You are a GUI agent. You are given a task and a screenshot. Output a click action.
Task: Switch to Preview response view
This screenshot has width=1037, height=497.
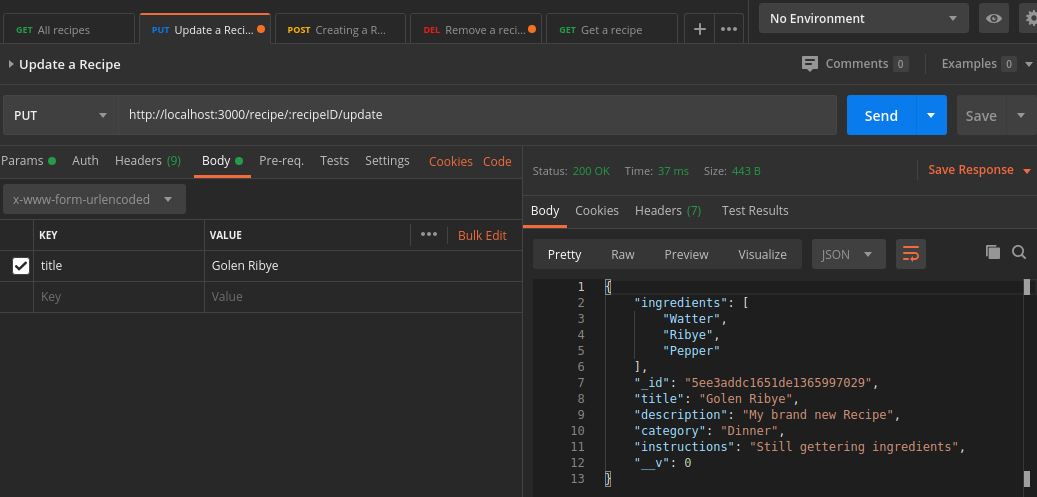click(686, 254)
